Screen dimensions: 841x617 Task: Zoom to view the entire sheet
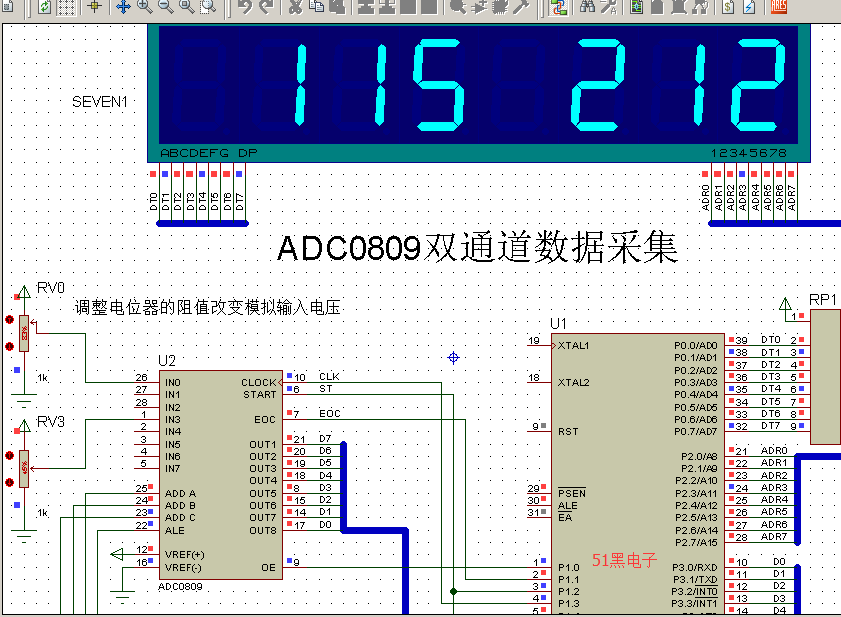click(x=187, y=7)
